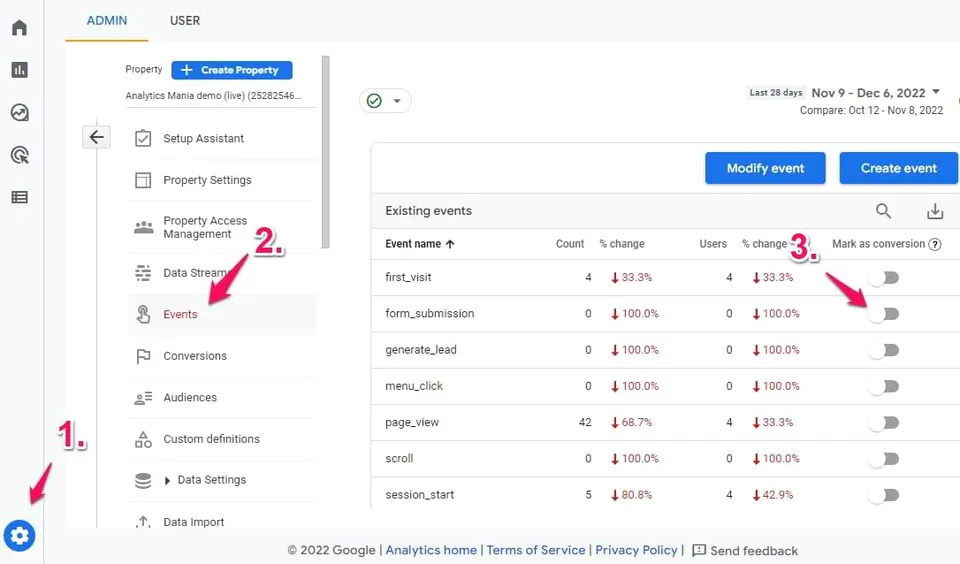The width and height of the screenshot is (960, 564).
Task: Click the Events tap-hand icon
Action: point(143,314)
